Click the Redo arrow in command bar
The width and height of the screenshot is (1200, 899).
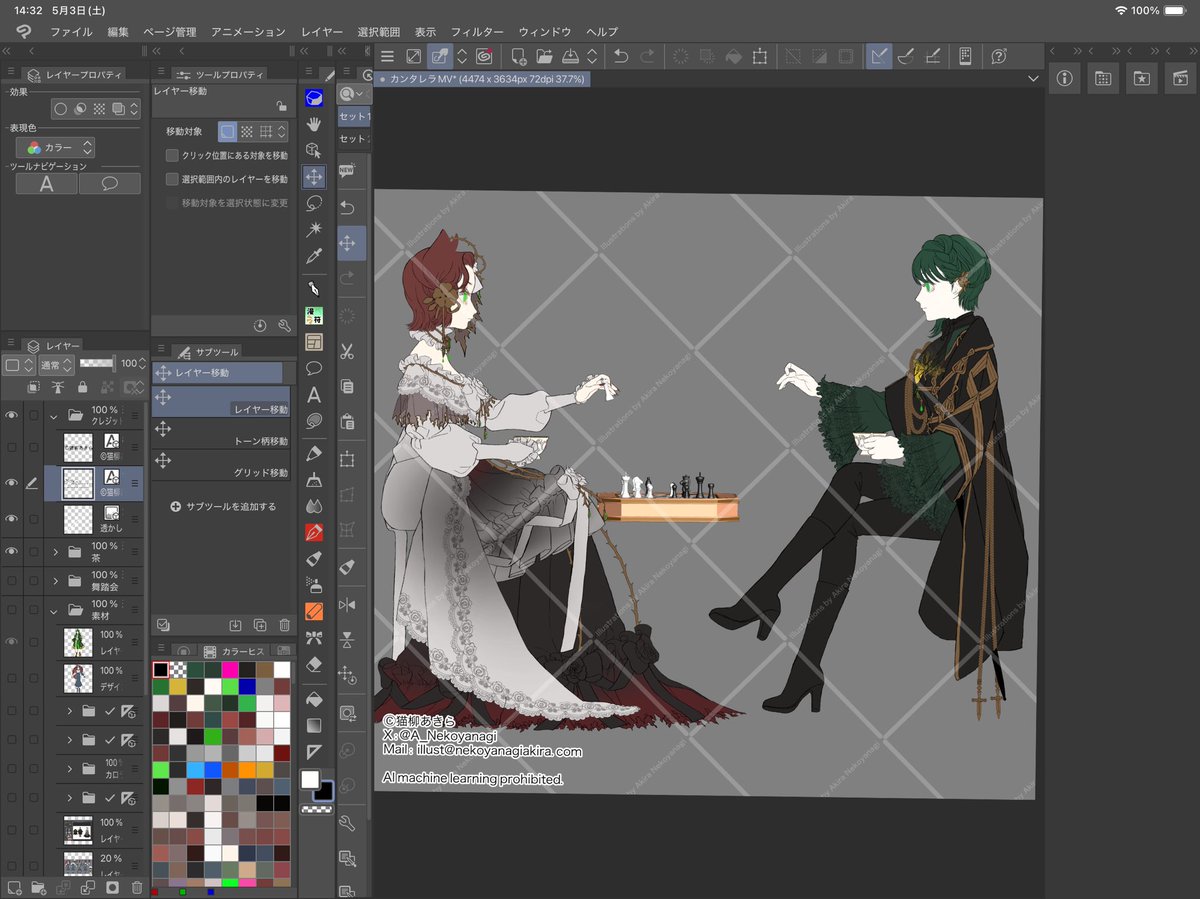coord(647,57)
